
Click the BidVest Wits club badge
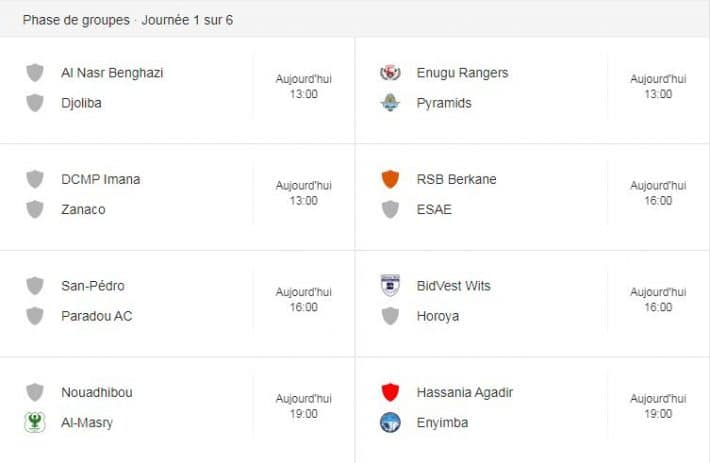[x=390, y=286]
